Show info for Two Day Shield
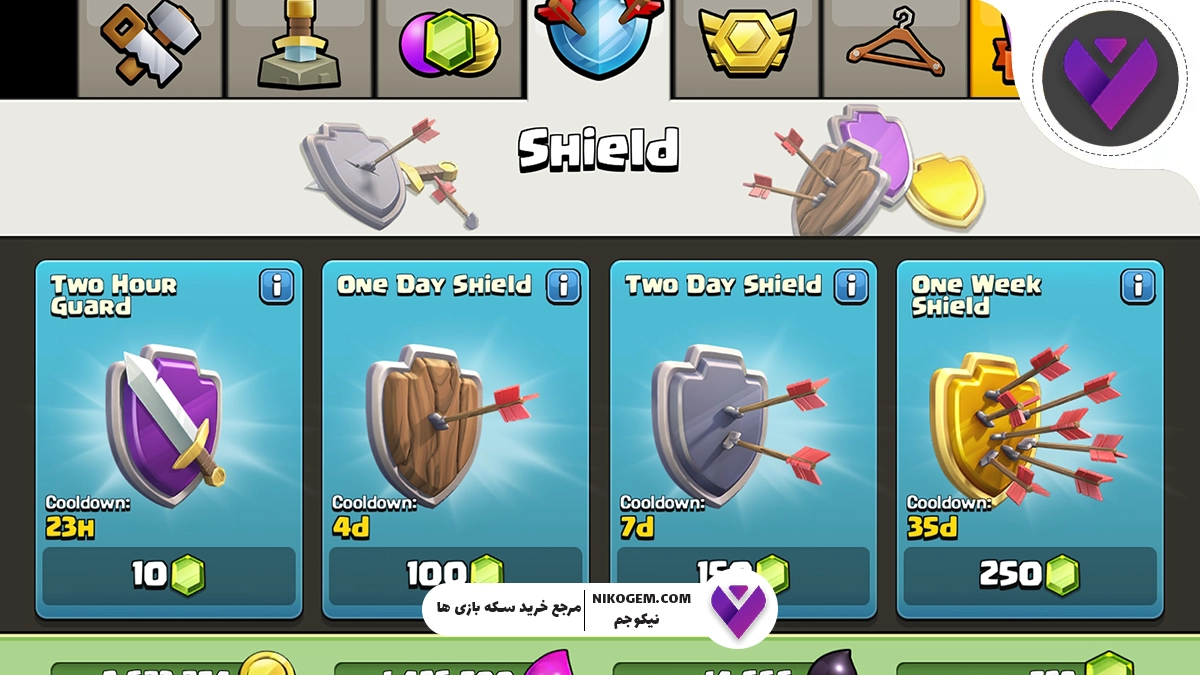The height and width of the screenshot is (675, 1200). pyautogui.click(x=851, y=286)
